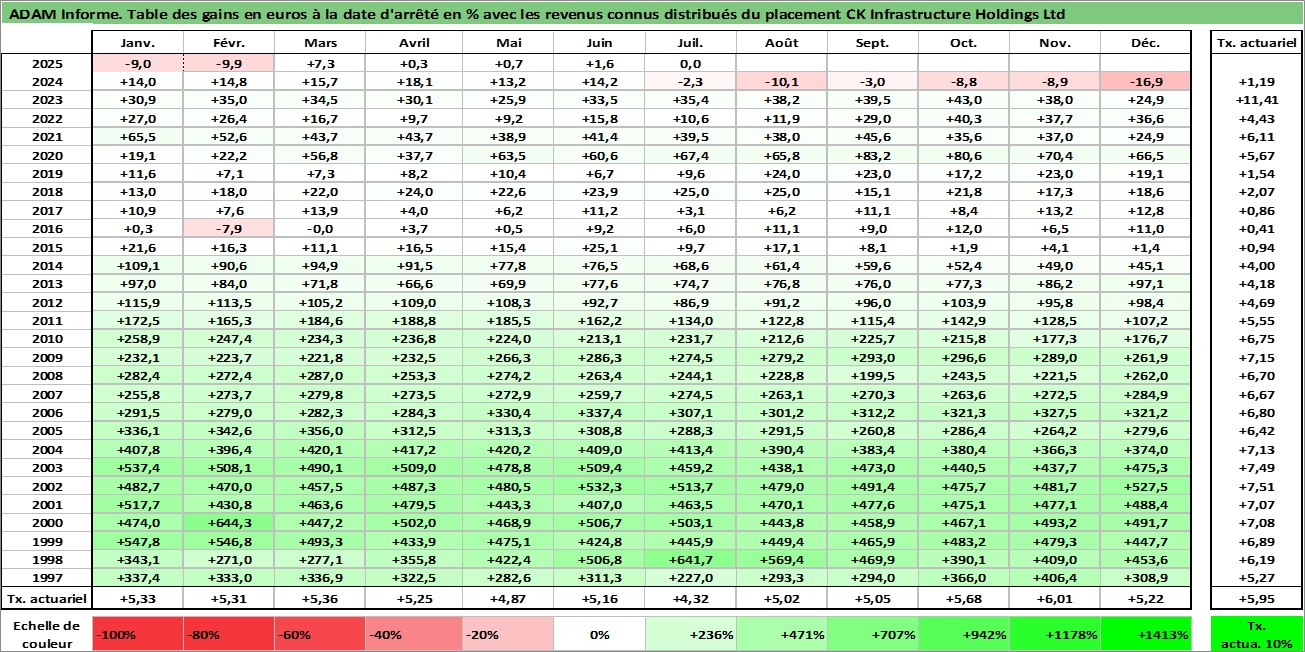Click the -7,9 cell in February 2016
Screen dimensions: 1305x652
click(x=229, y=228)
